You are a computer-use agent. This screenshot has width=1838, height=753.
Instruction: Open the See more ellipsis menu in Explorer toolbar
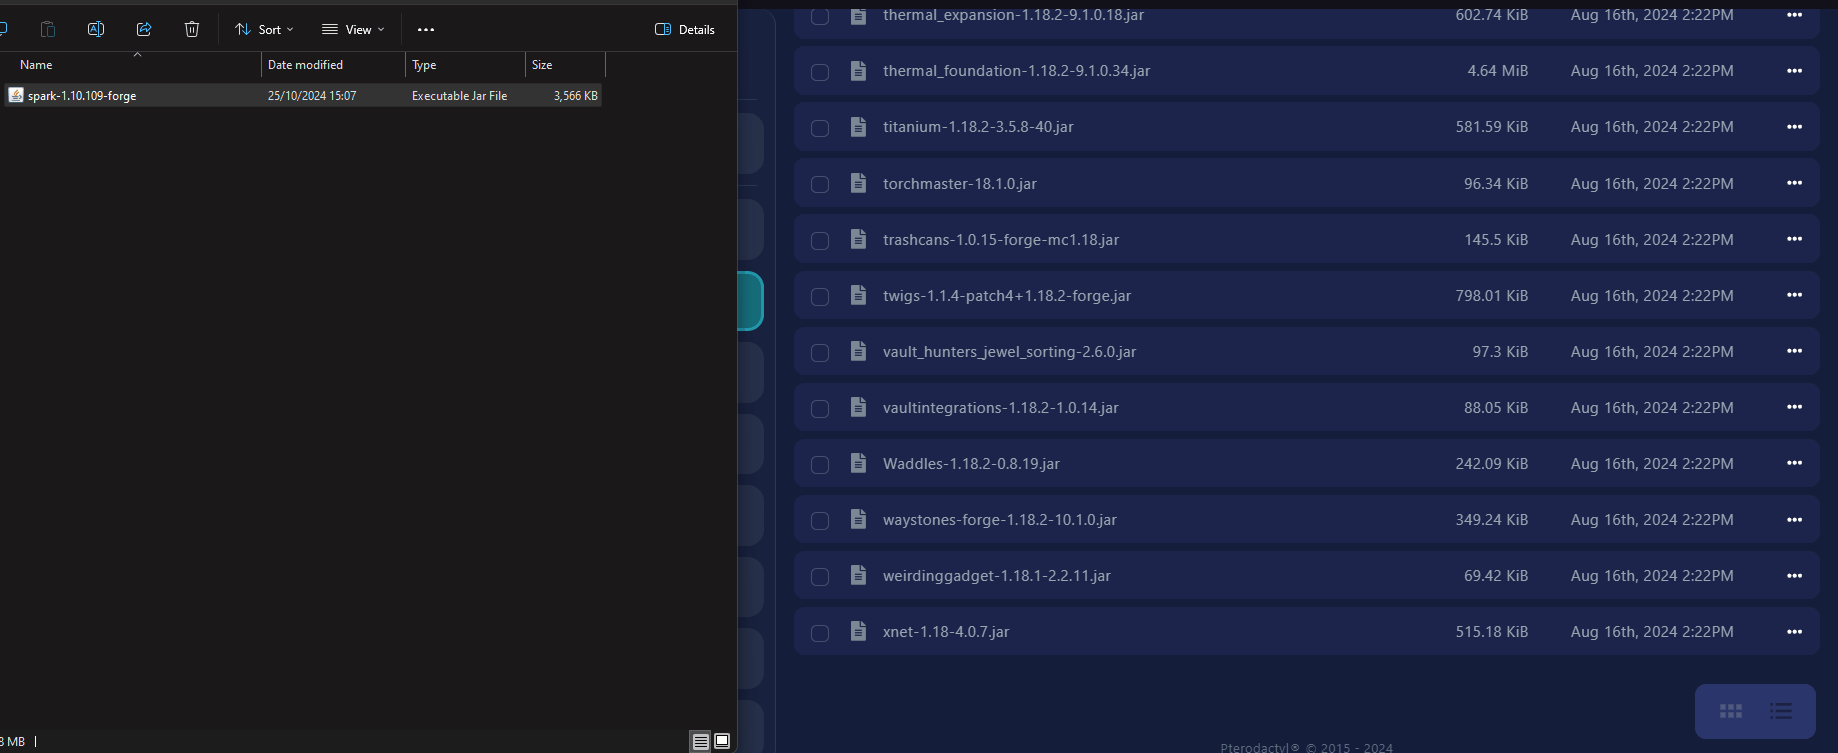pyautogui.click(x=426, y=30)
